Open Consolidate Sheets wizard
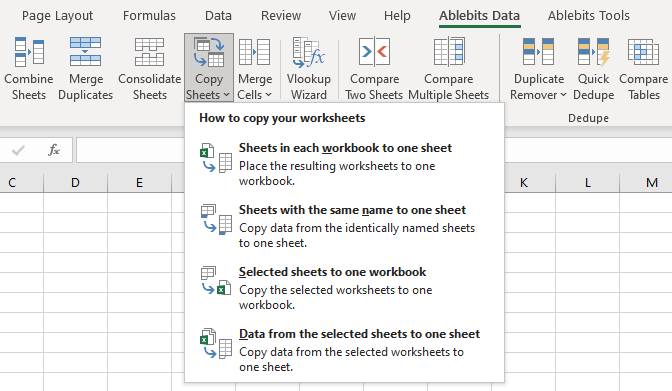672x391 pixels. (x=150, y=68)
